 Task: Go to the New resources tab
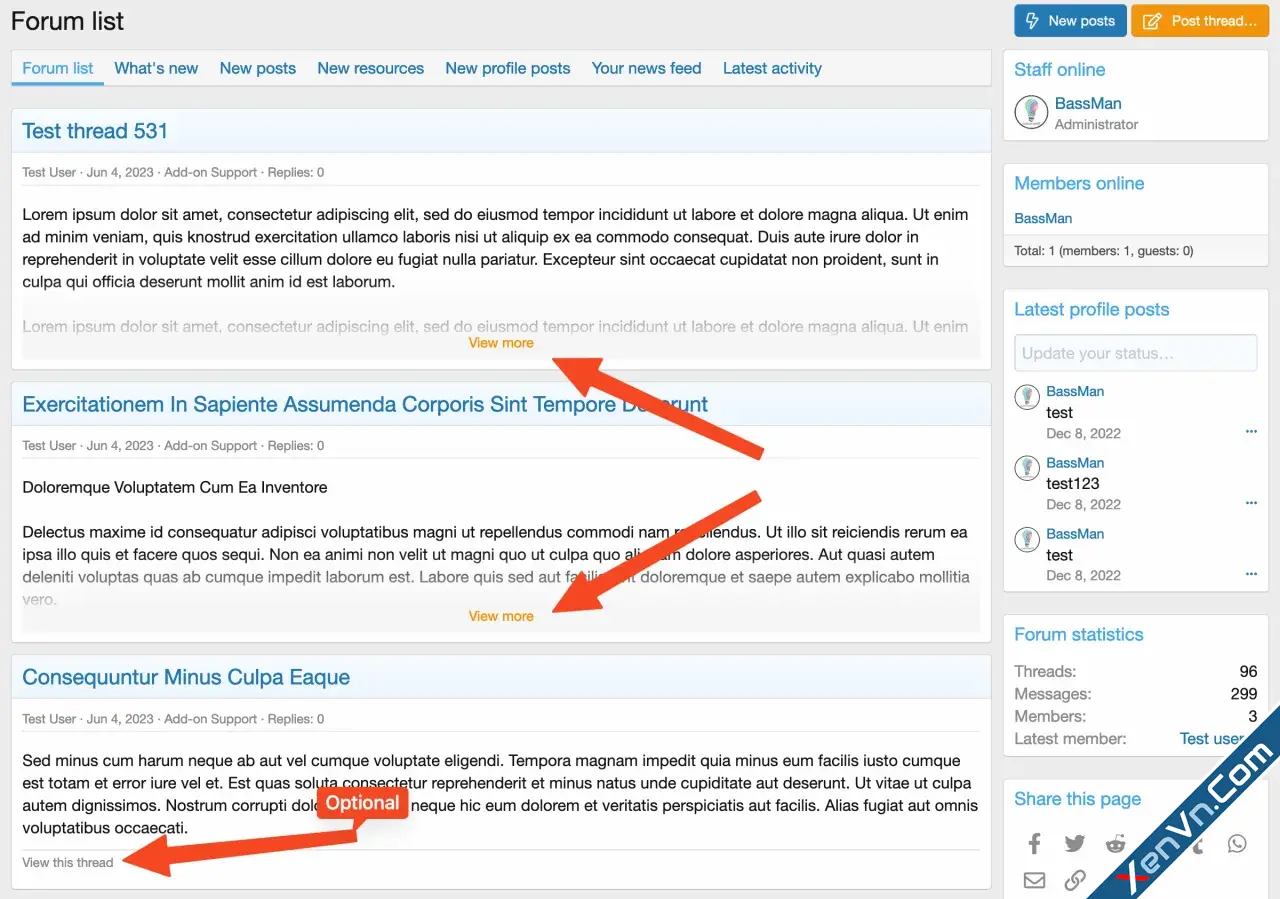pos(370,68)
